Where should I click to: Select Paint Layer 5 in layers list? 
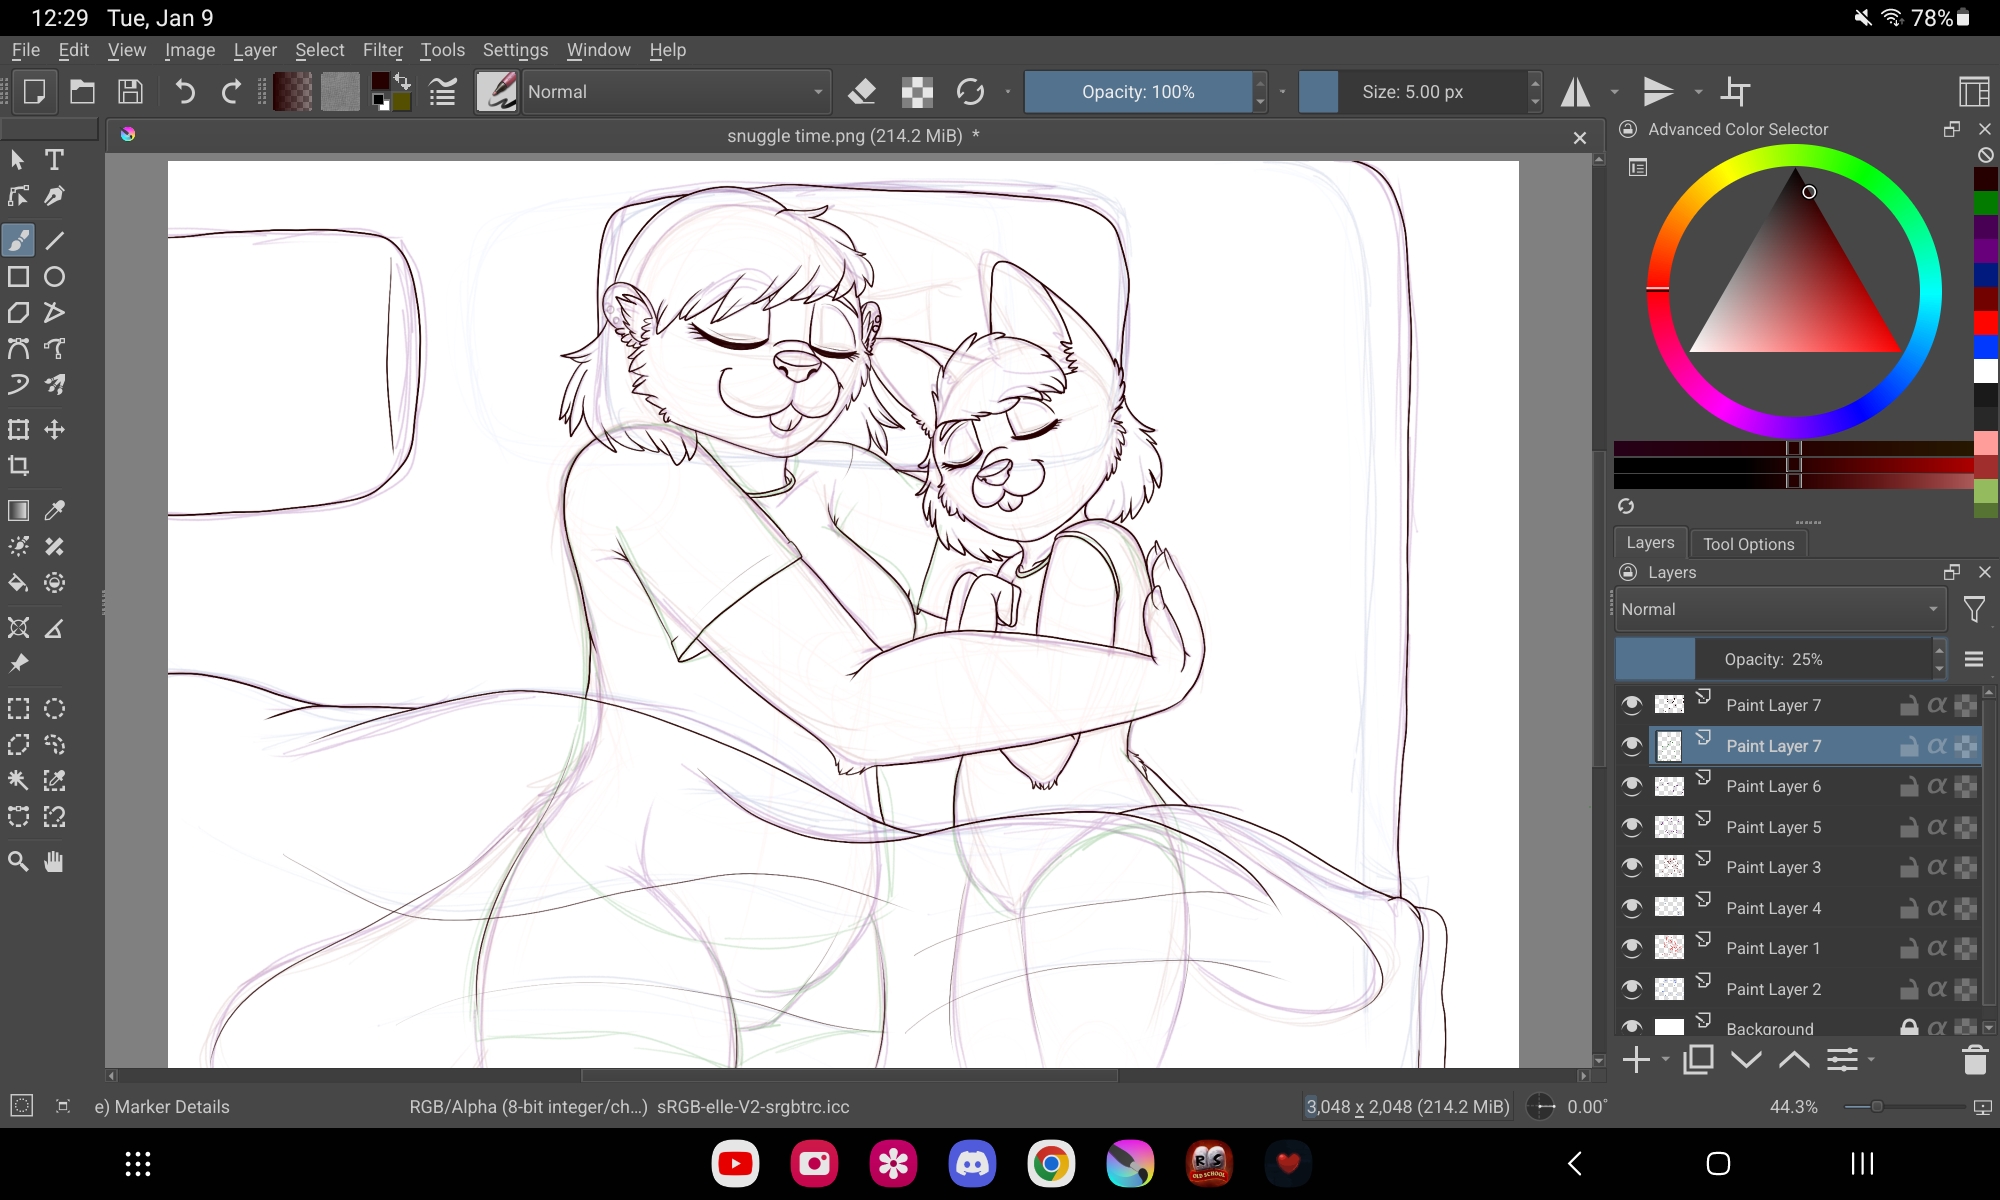(1773, 827)
